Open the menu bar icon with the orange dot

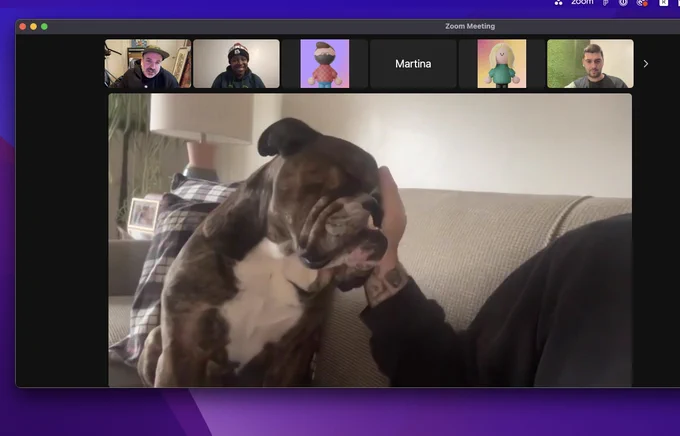click(641, 3)
